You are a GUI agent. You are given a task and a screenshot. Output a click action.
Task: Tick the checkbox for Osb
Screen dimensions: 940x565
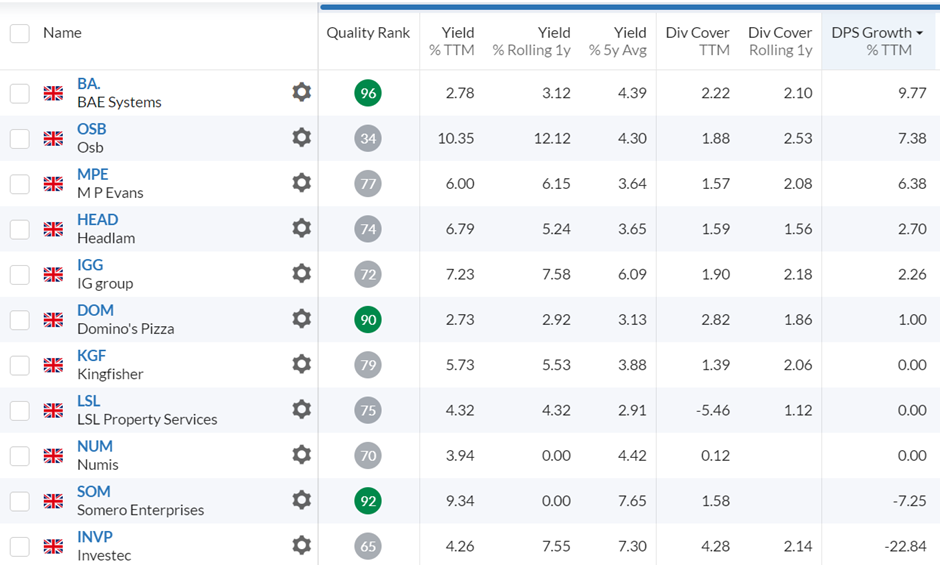tap(20, 139)
